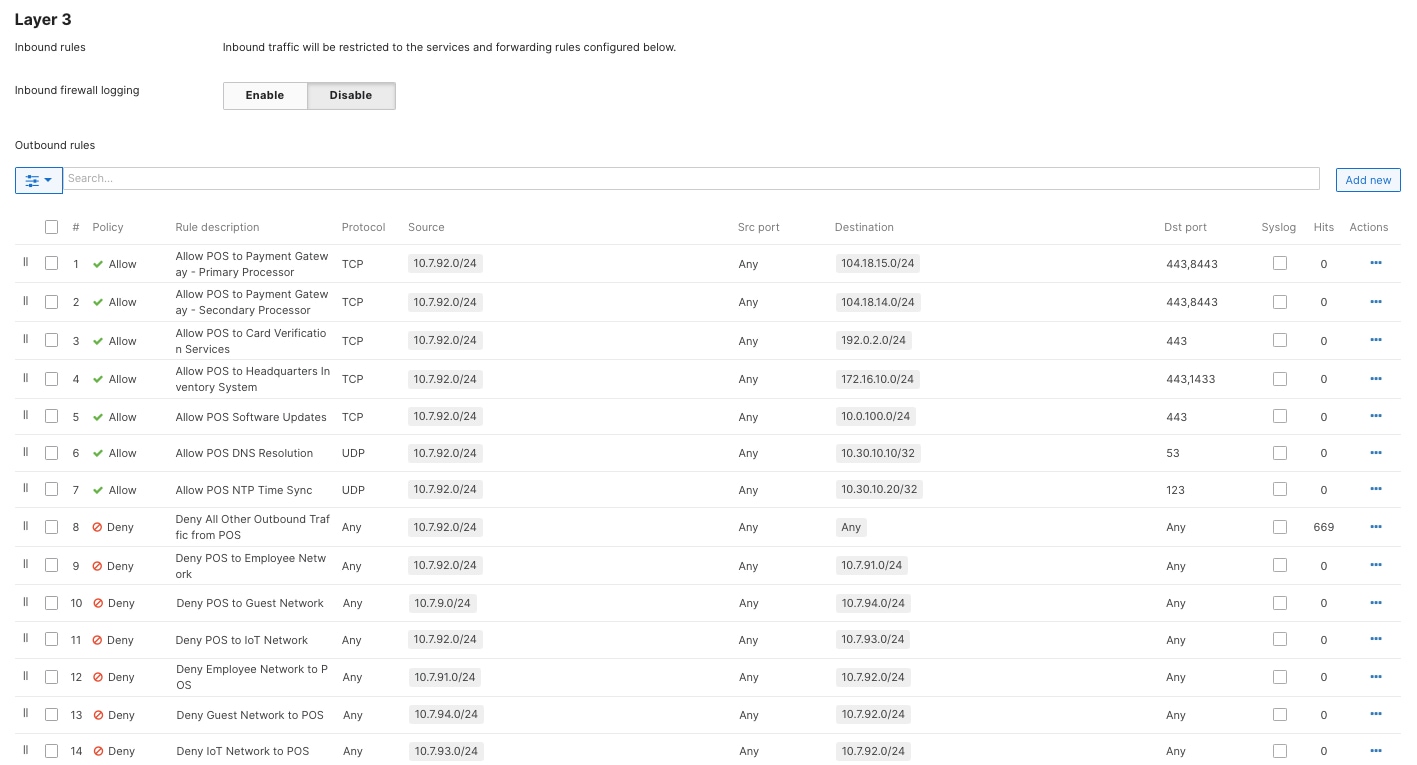Check the checkbox for rule 8
Screen dimensions: 1417x765
point(51,527)
